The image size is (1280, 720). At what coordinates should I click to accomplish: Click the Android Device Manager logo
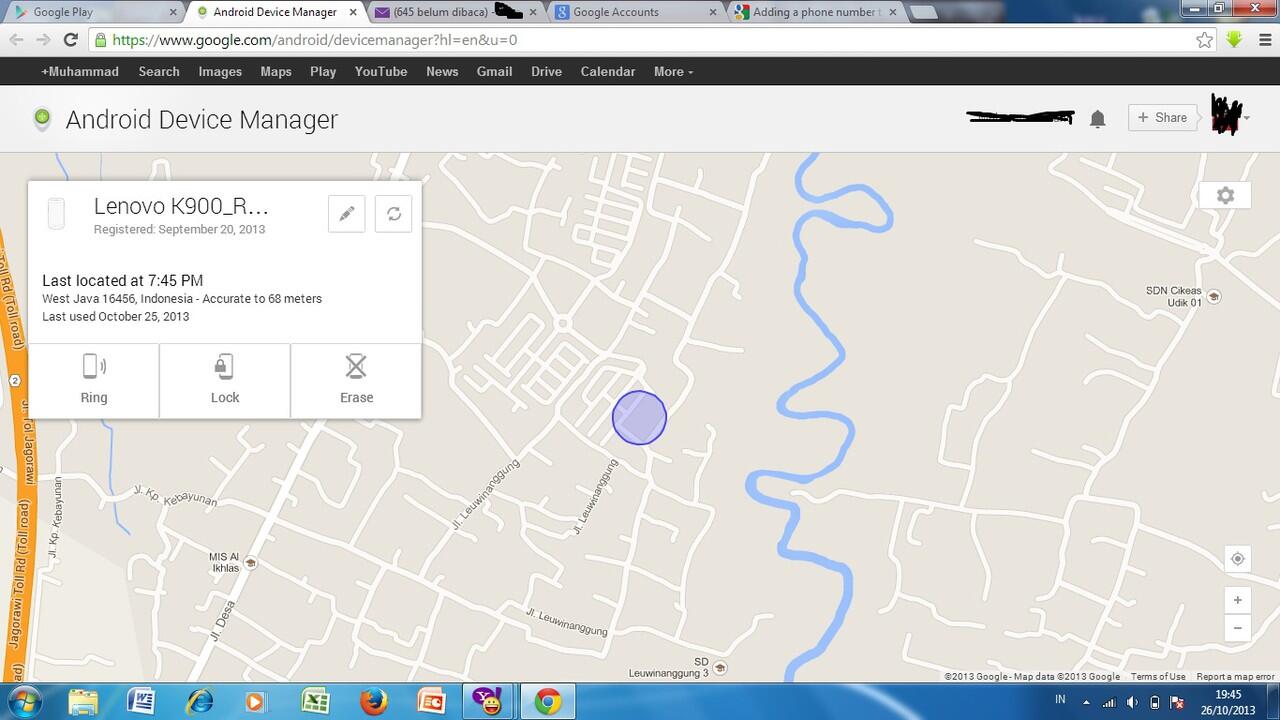(42, 119)
